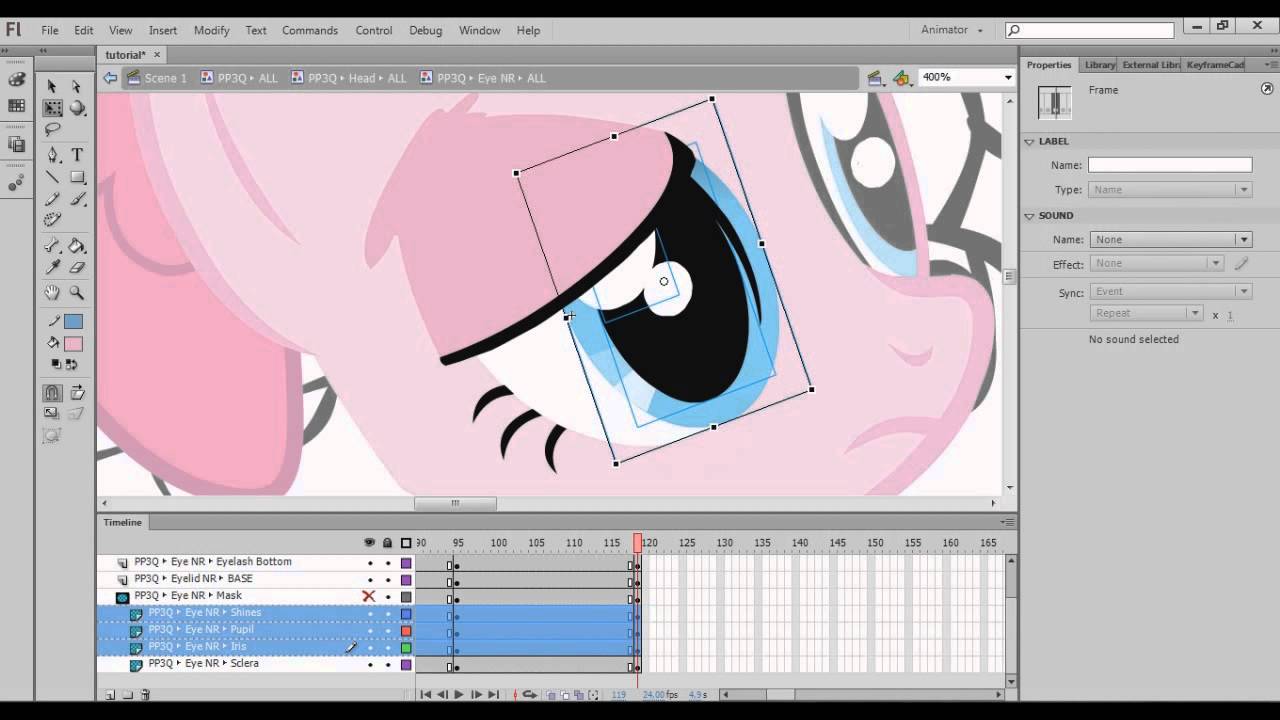Switch to the KeyframeCad tab
This screenshot has height=720, width=1280.
1215,65
